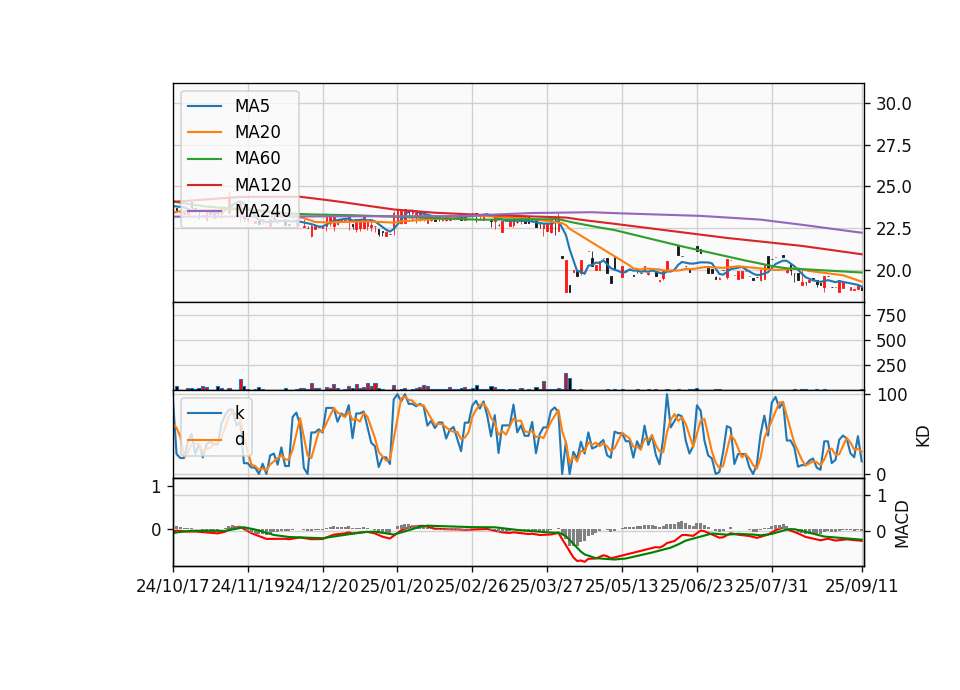Screen dimensions: 960x690
Task: Click the MA5 legend label
Action: (x=252, y=106)
